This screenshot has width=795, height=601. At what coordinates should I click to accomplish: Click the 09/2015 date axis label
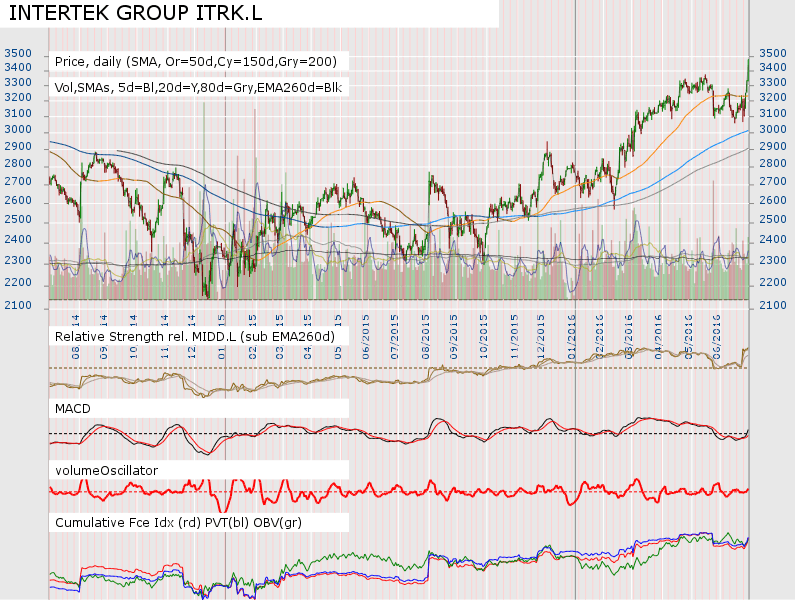(x=454, y=337)
